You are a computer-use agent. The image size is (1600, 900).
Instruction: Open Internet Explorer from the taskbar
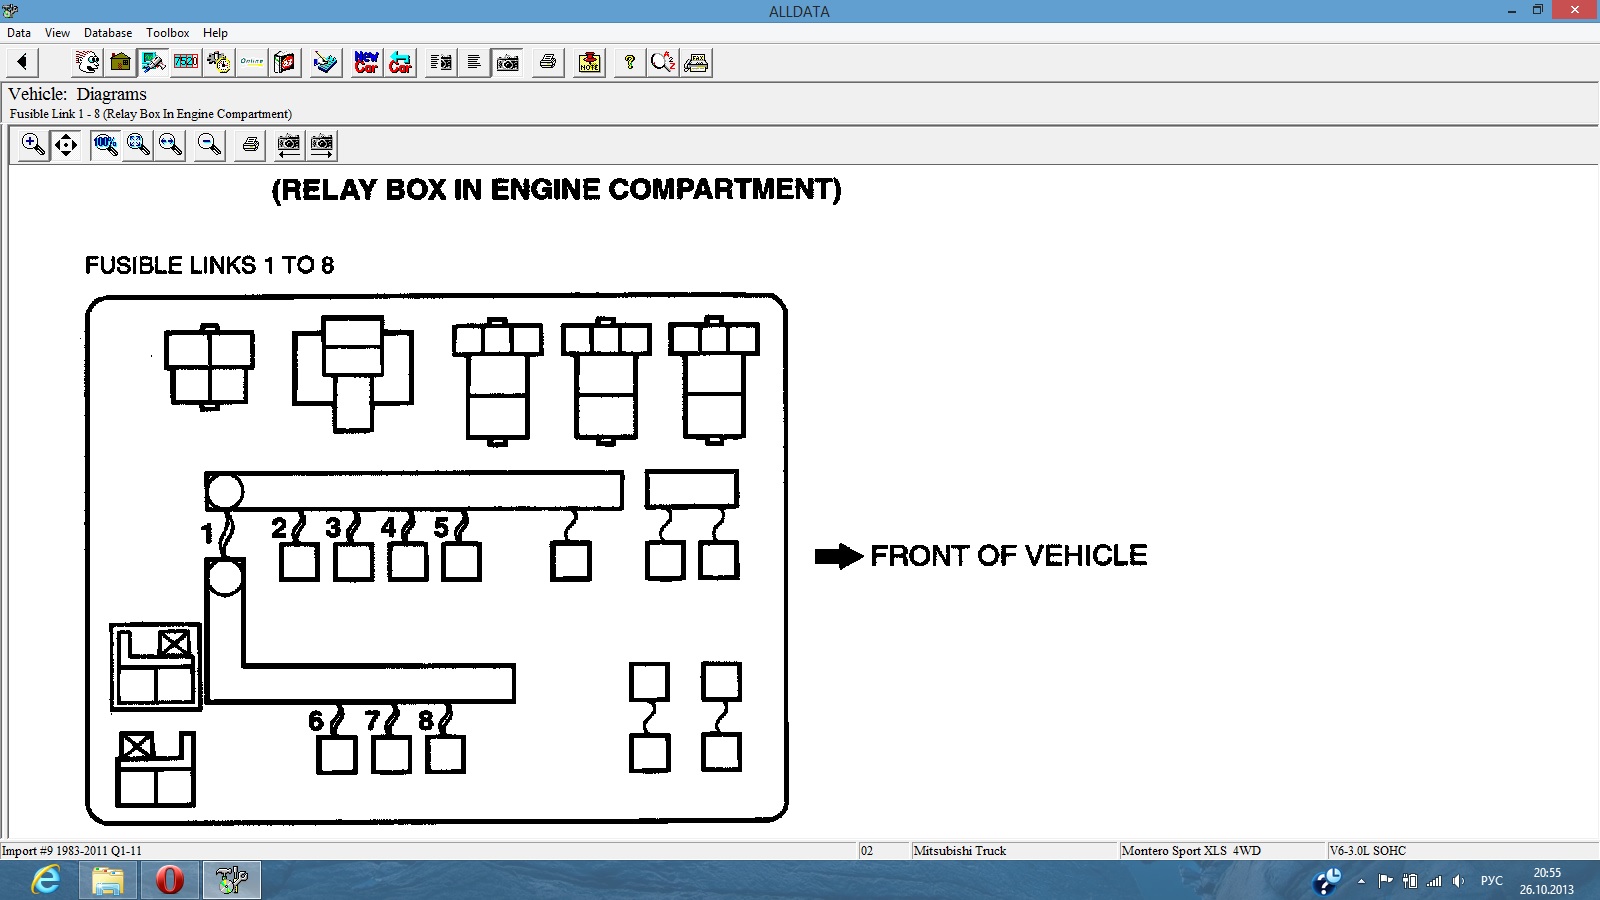tap(46, 880)
